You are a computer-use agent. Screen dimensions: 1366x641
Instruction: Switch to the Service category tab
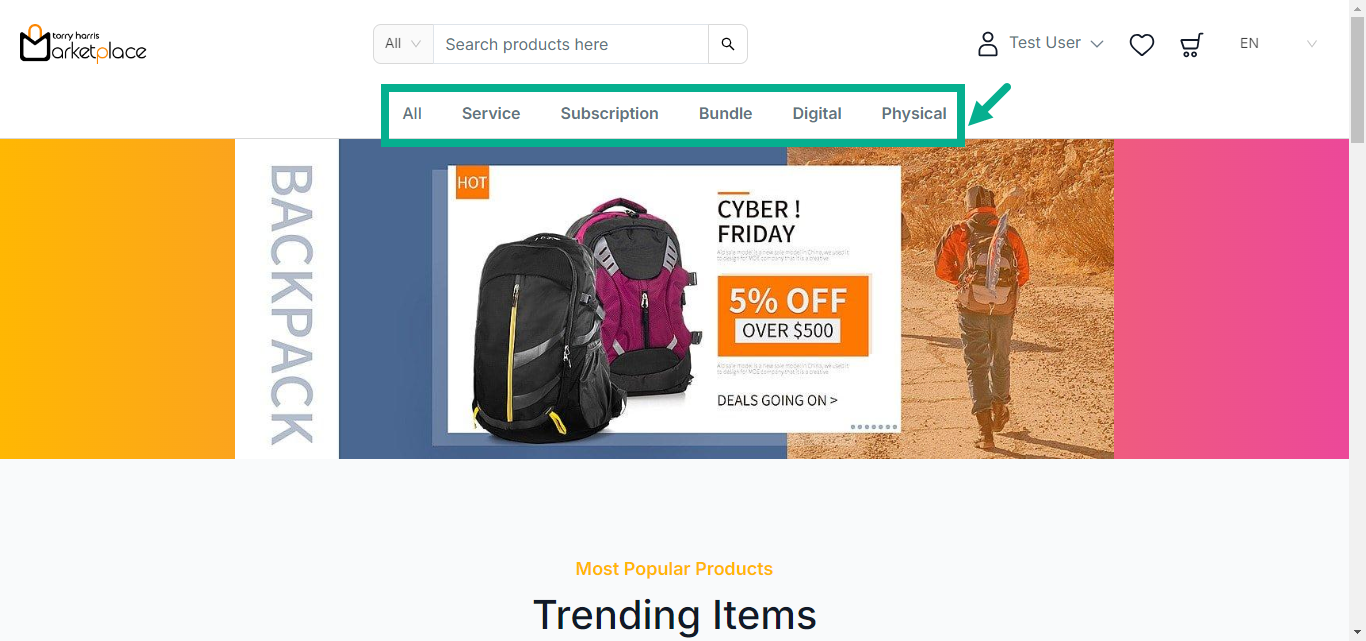491,114
